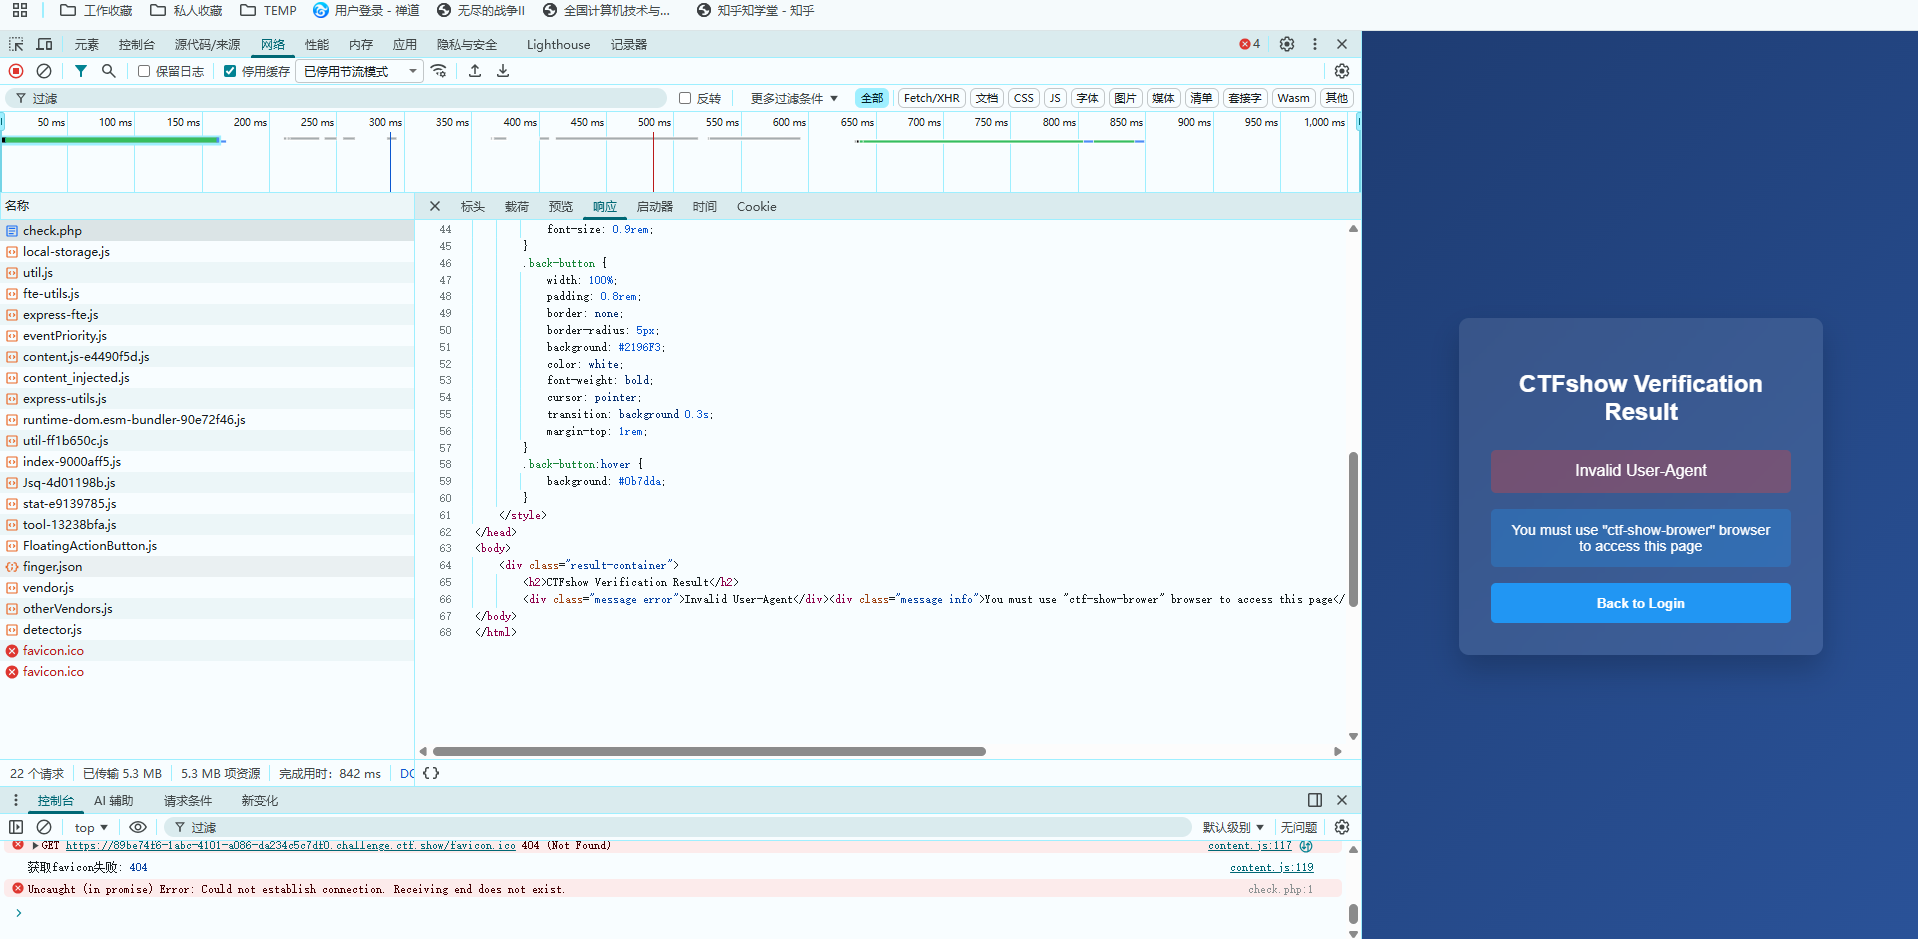Select 全部 request type filter
Image resolution: width=1918 pixels, height=939 pixels.
pyautogui.click(x=872, y=98)
